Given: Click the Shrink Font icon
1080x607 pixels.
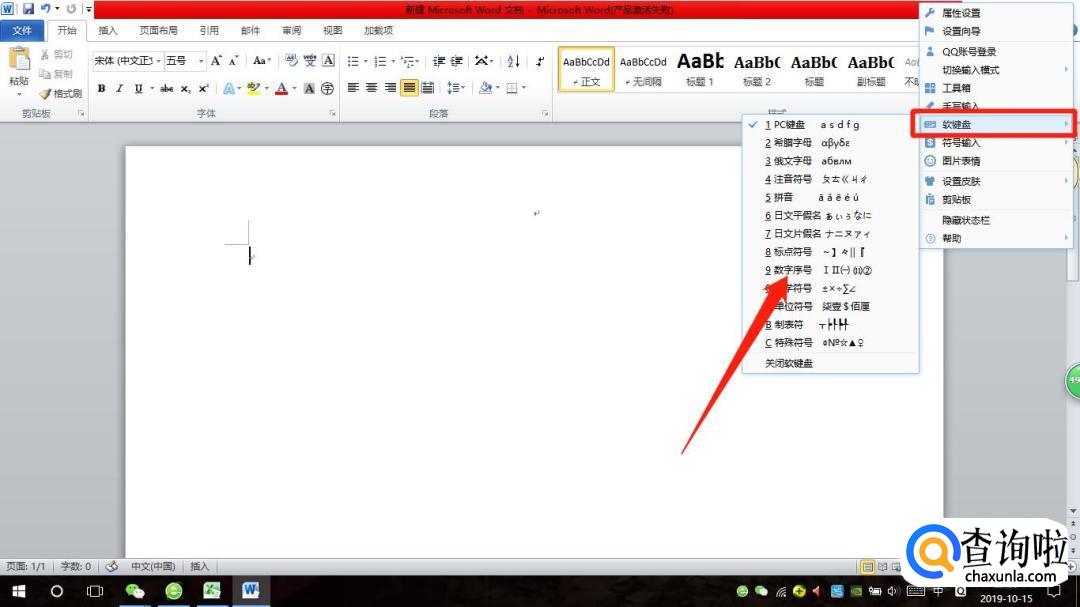Looking at the screenshot, I should click(x=233, y=61).
